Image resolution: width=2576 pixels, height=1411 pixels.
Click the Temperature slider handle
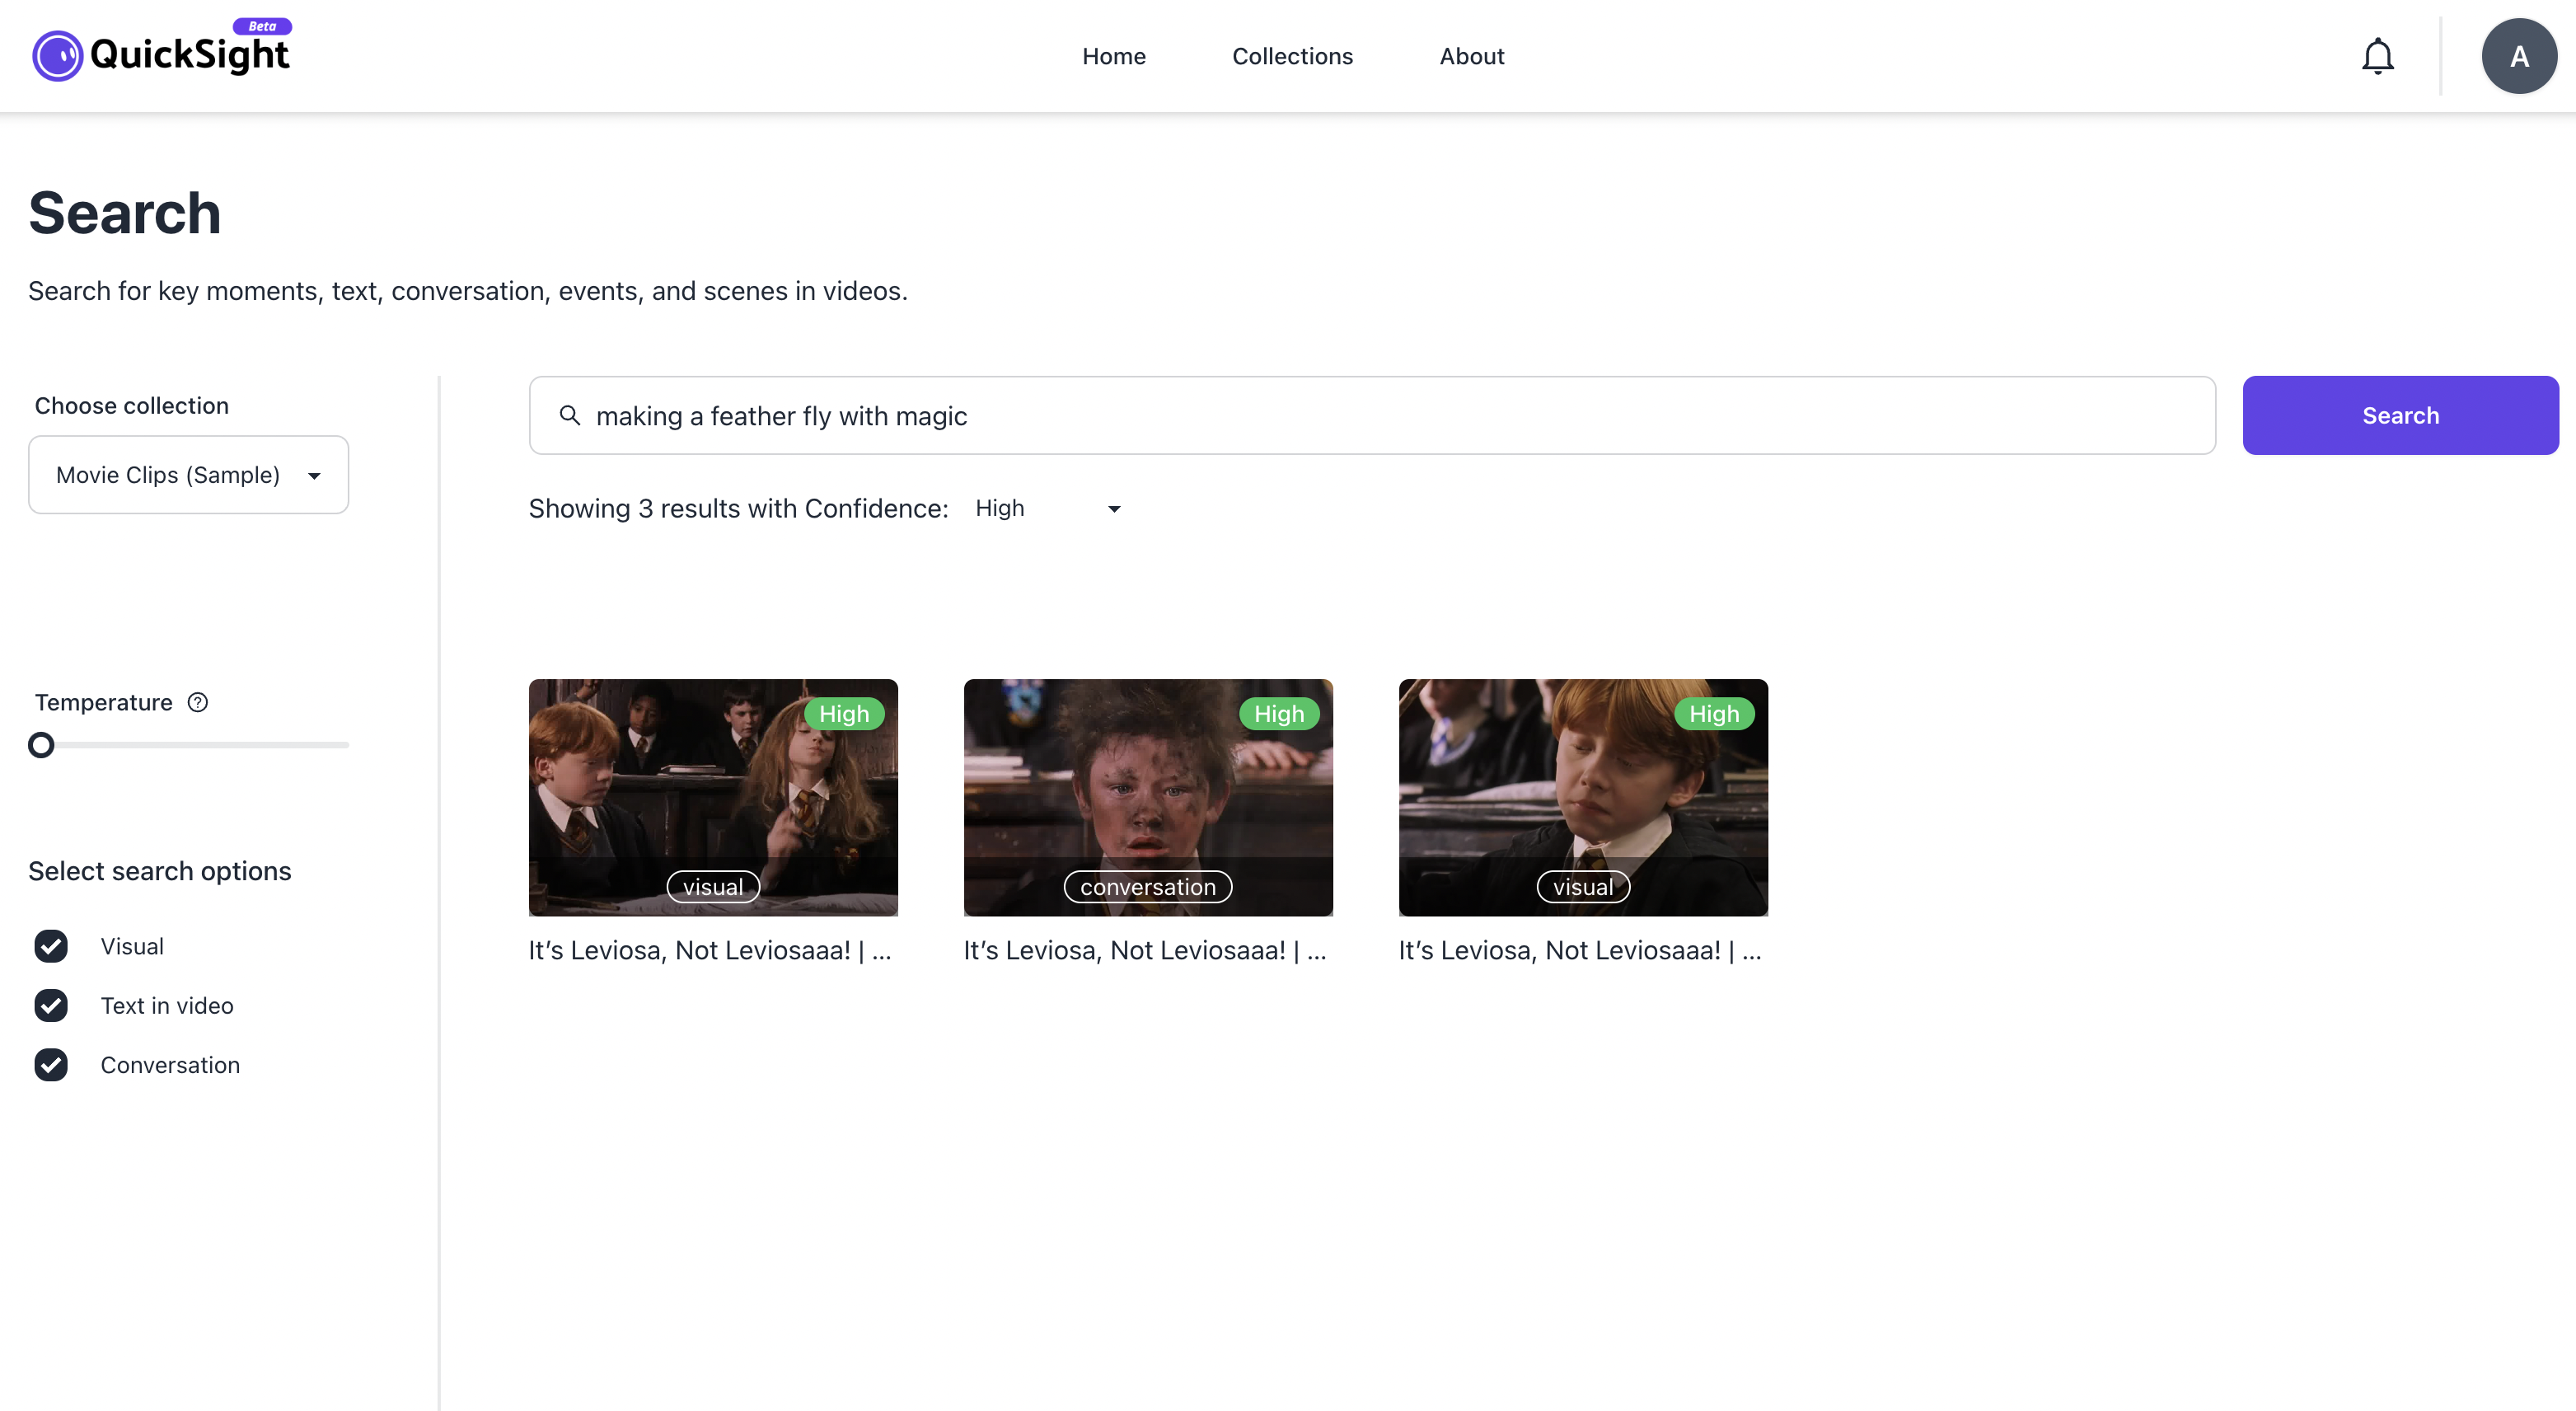tap(41, 745)
